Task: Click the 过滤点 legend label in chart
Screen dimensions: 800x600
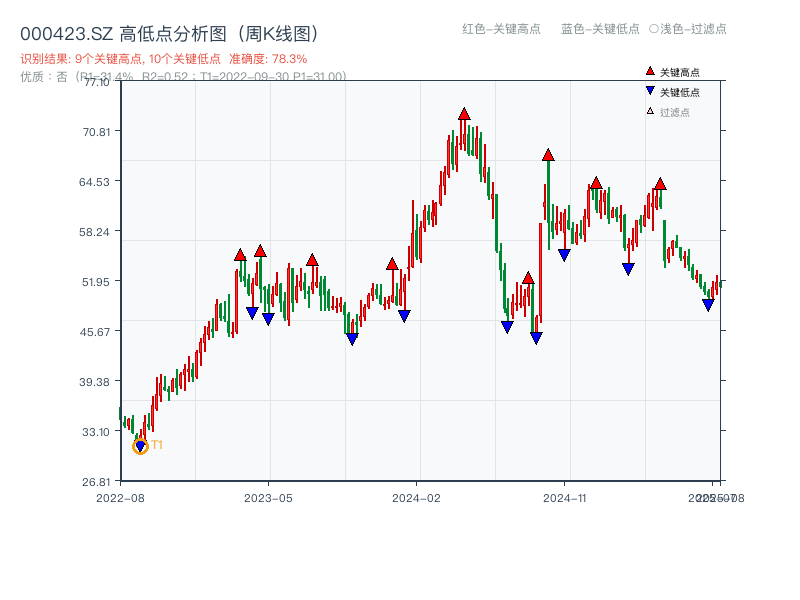Action: click(x=674, y=112)
